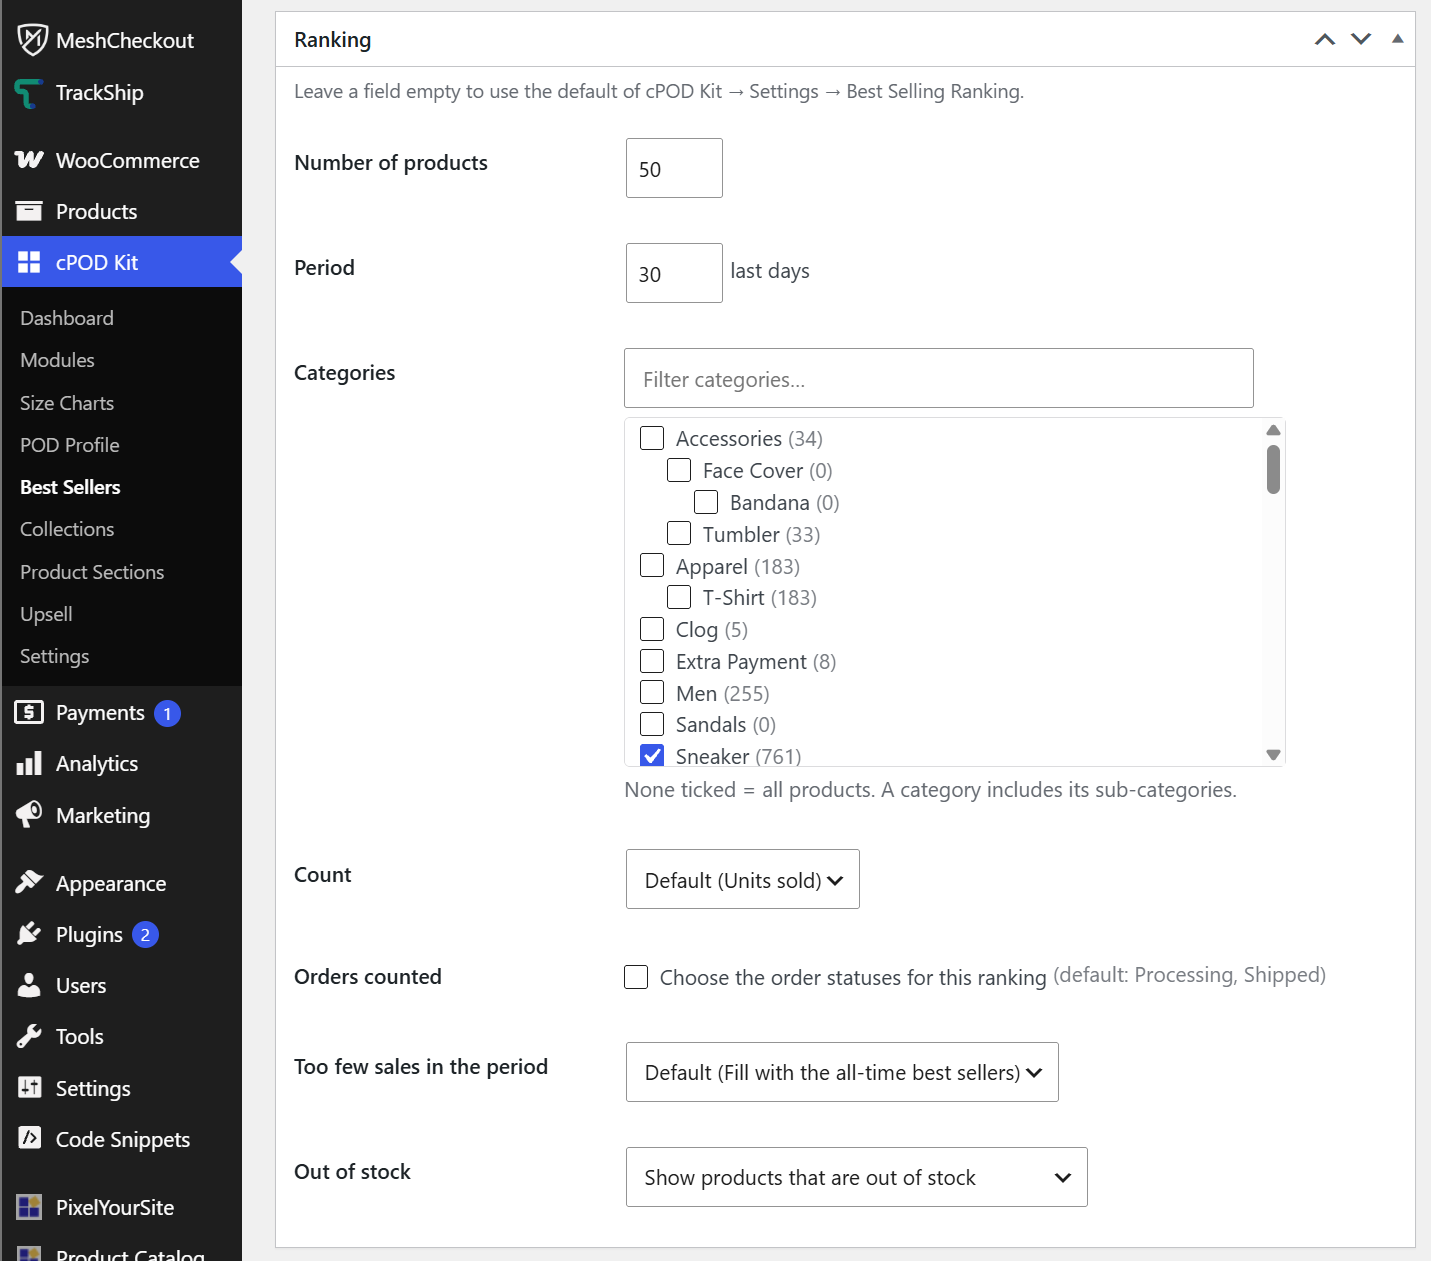The width and height of the screenshot is (1431, 1261).
Task: Tick the Tumbler category checkbox
Action: point(679,534)
